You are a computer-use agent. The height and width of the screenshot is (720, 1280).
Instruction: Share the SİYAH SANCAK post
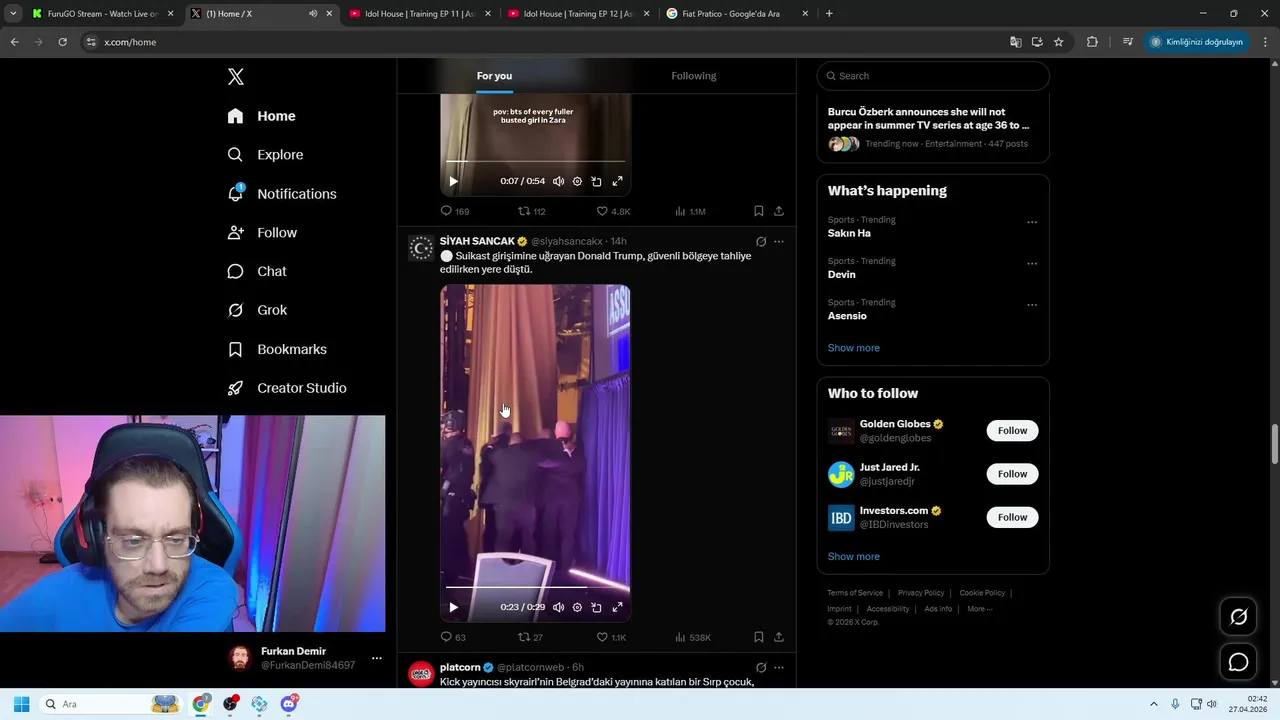pos(778,637)
